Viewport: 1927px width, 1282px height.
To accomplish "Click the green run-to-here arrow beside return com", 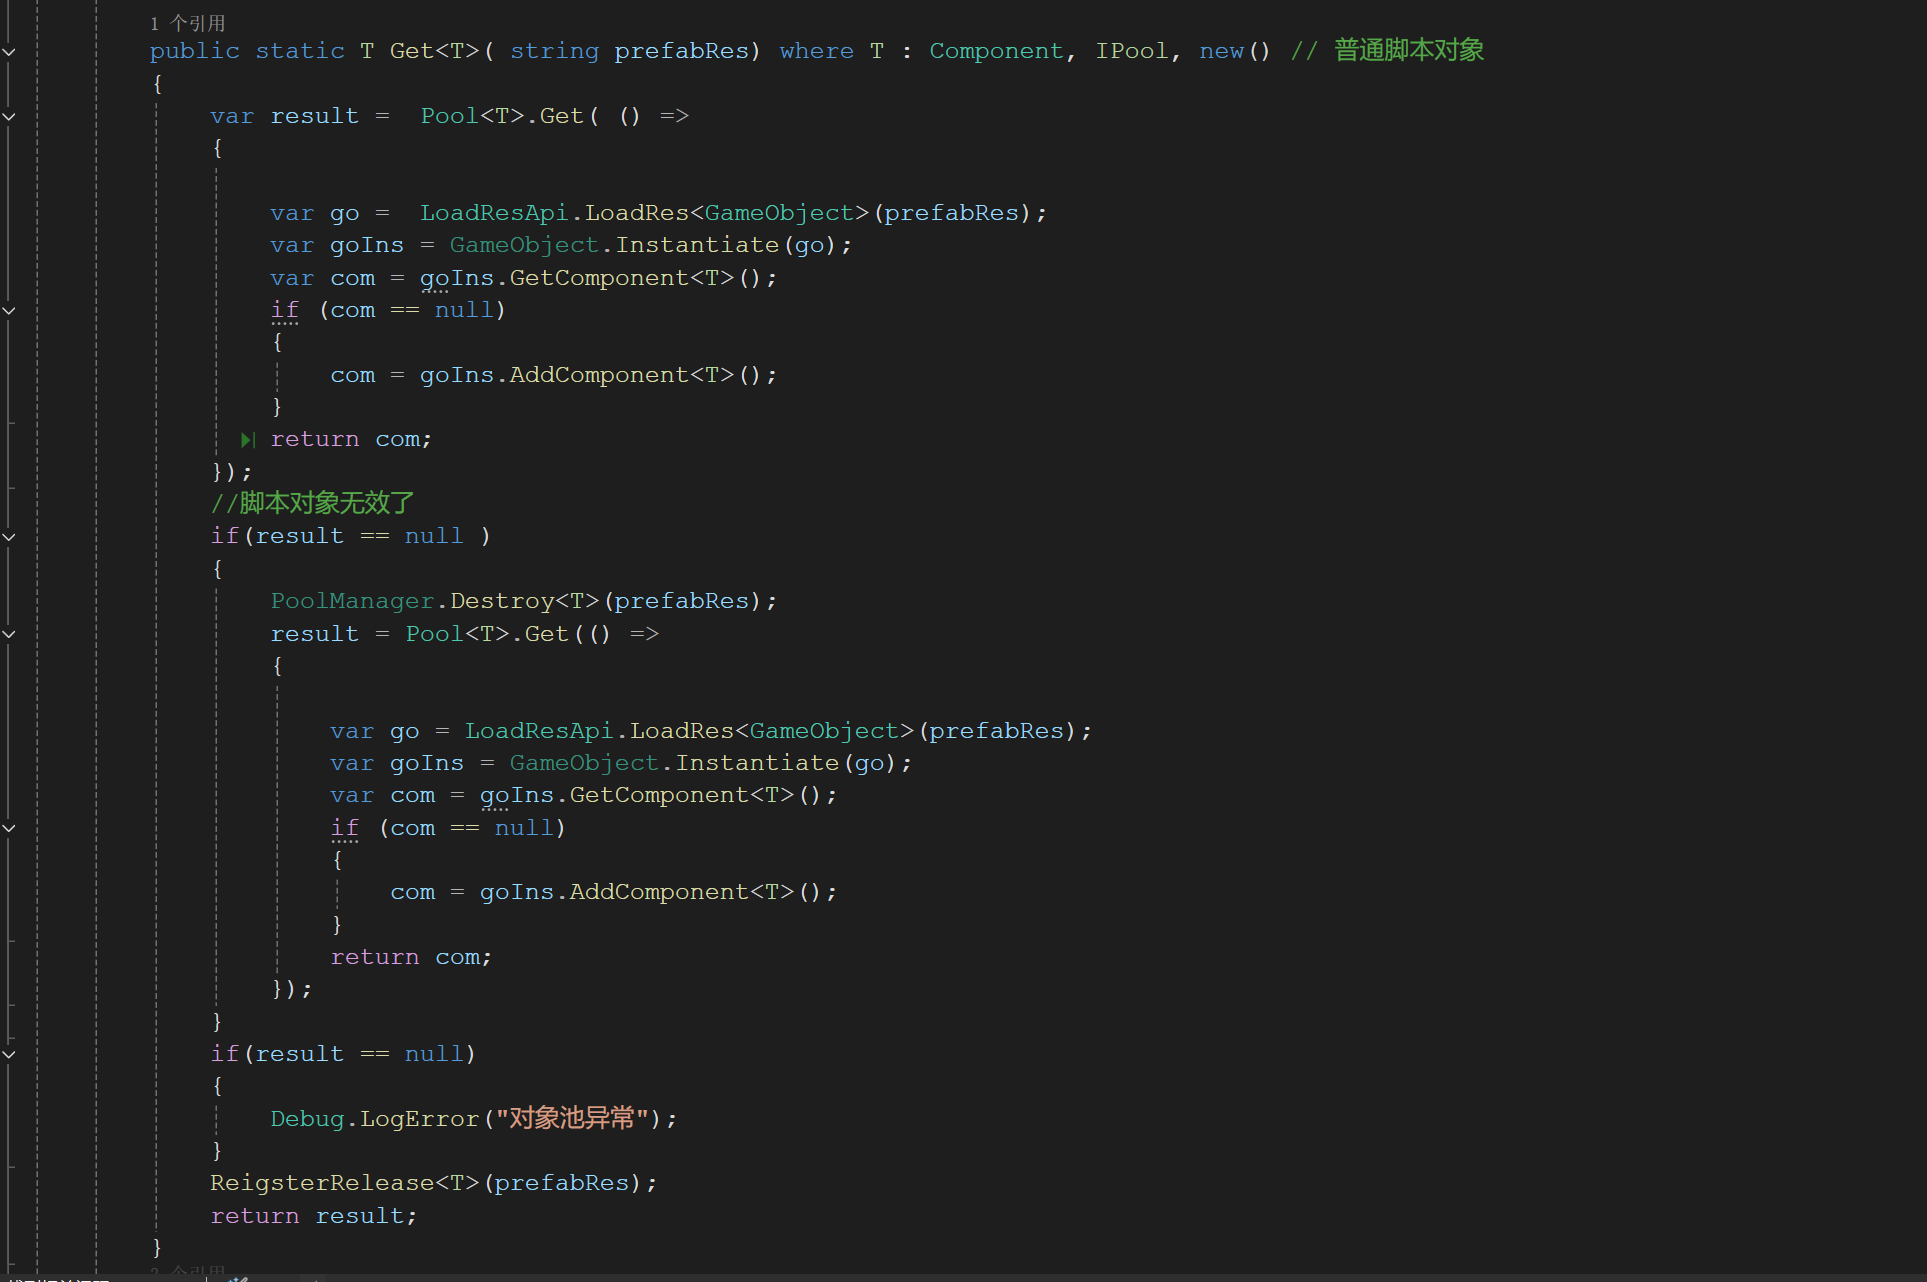I will click(248, 440).
